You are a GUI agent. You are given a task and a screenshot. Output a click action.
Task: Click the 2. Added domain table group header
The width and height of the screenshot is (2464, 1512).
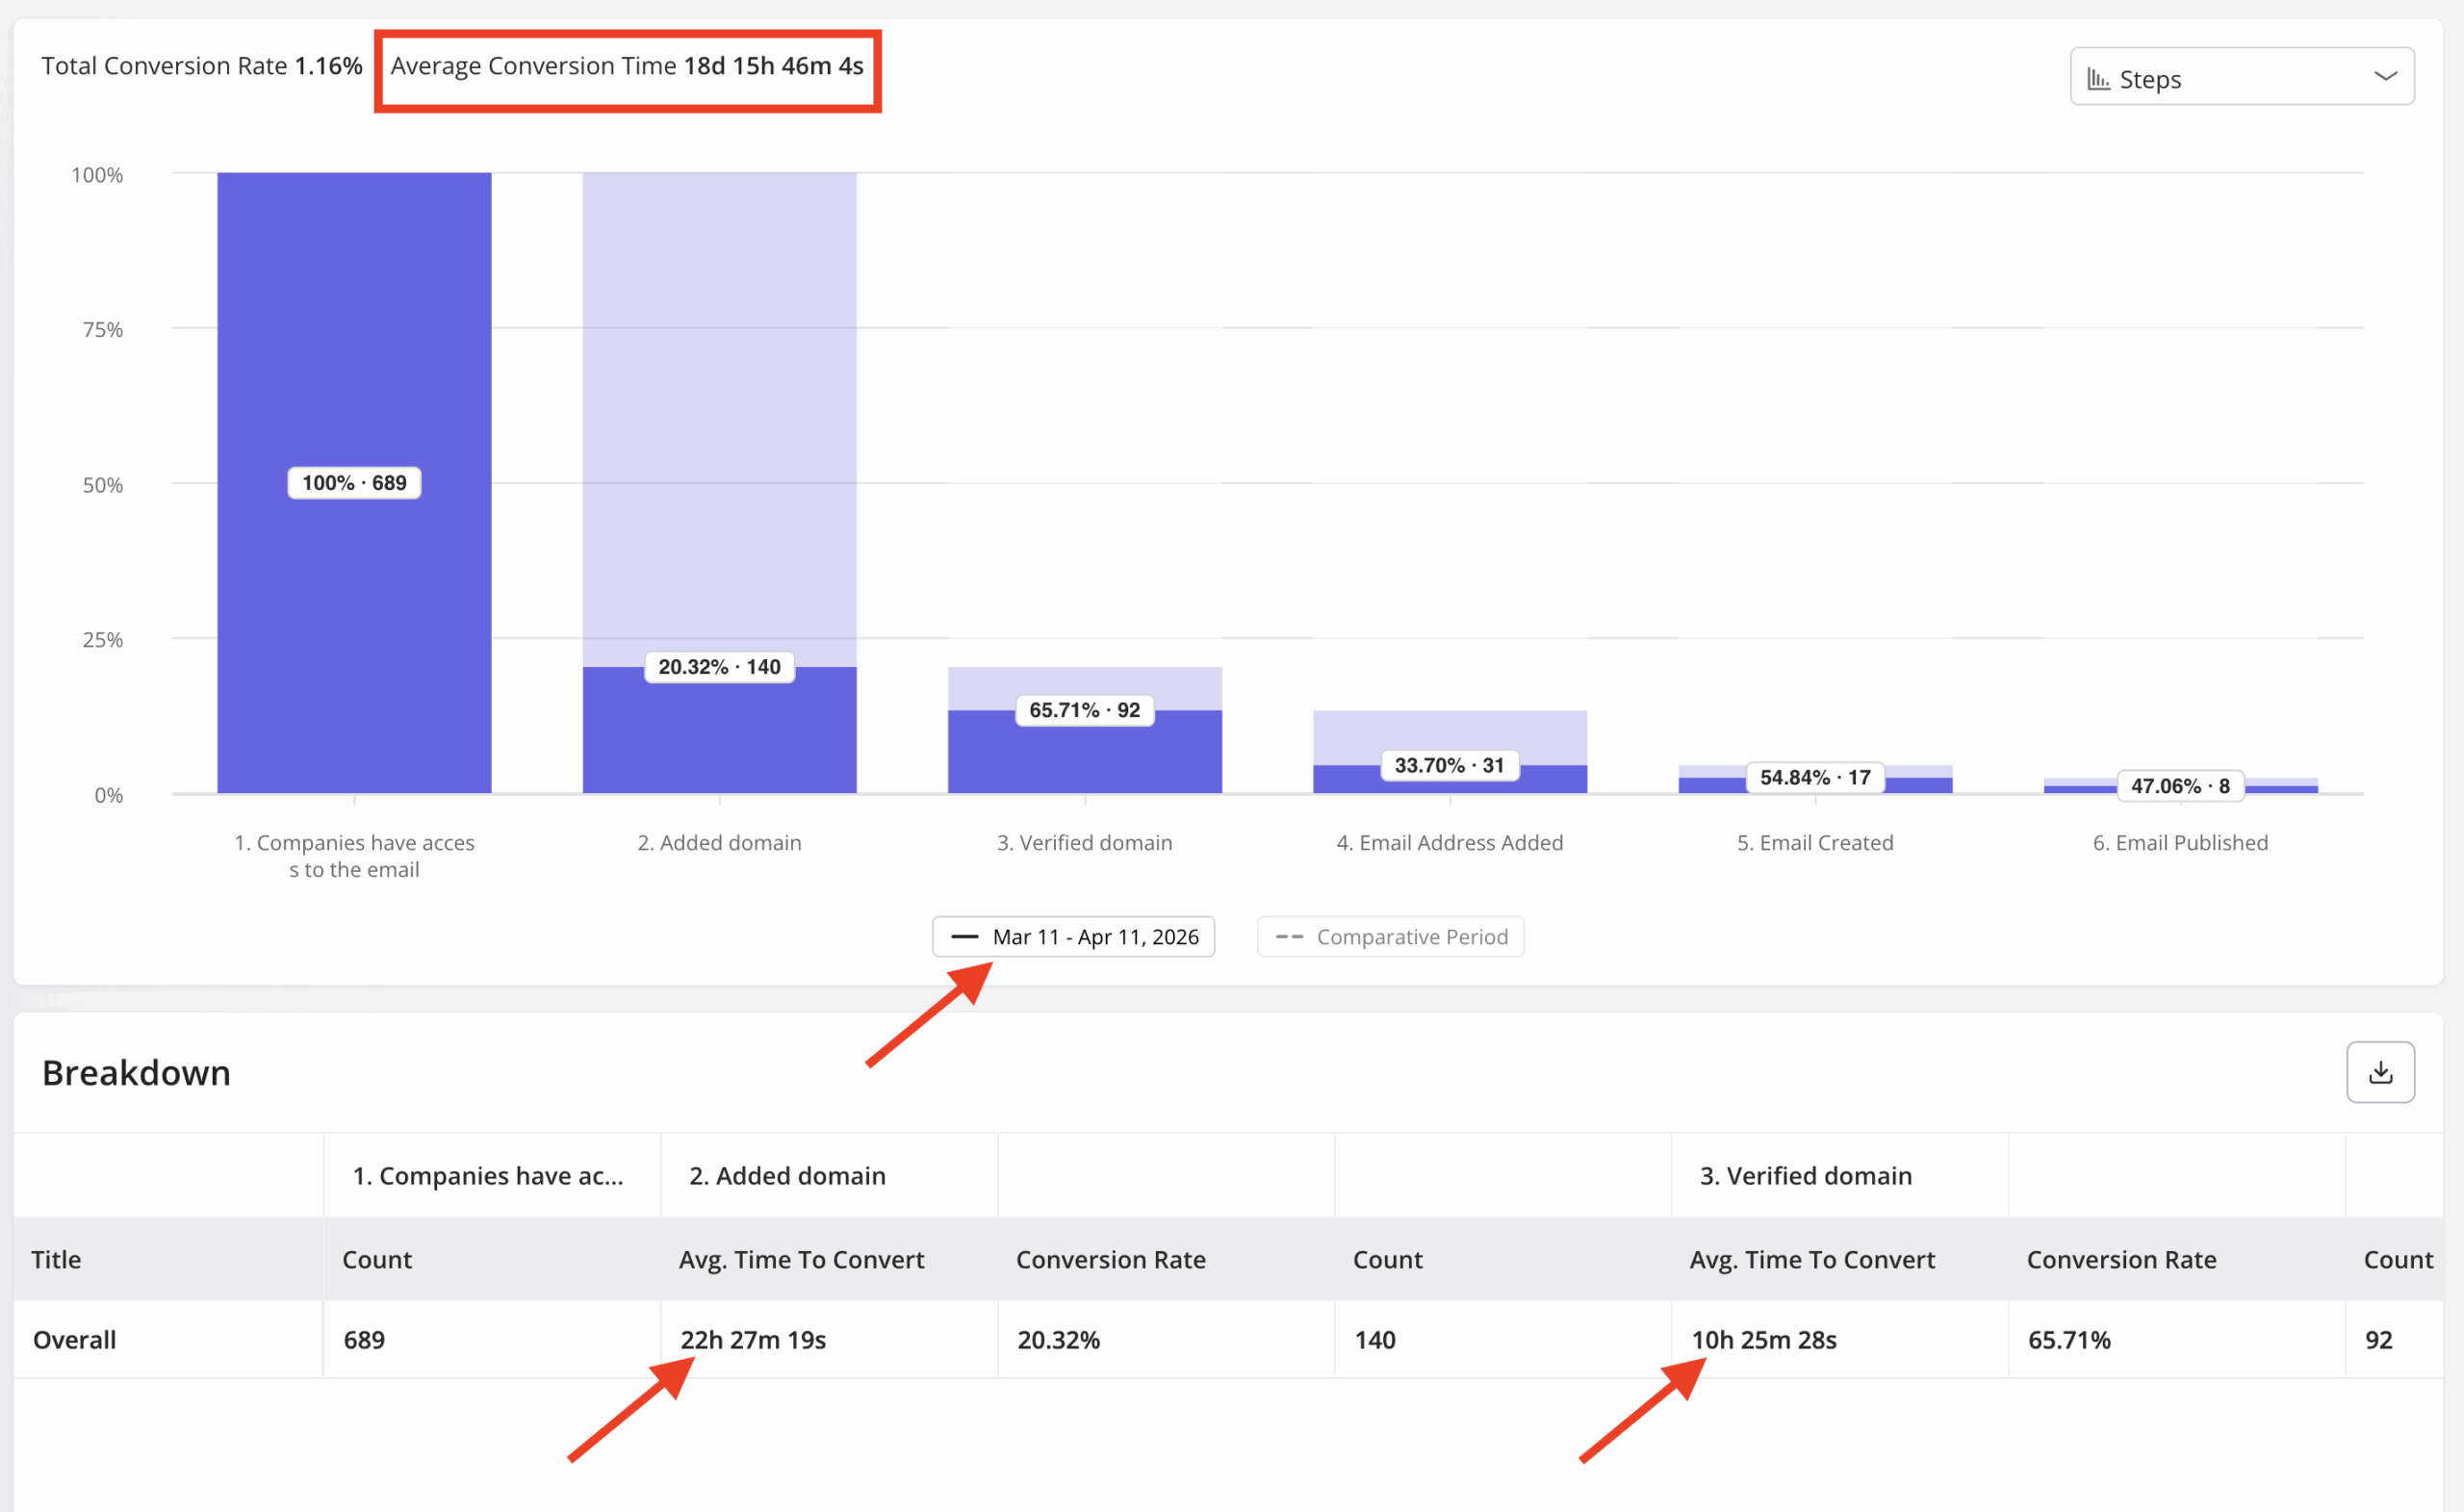click(787, 1175)
